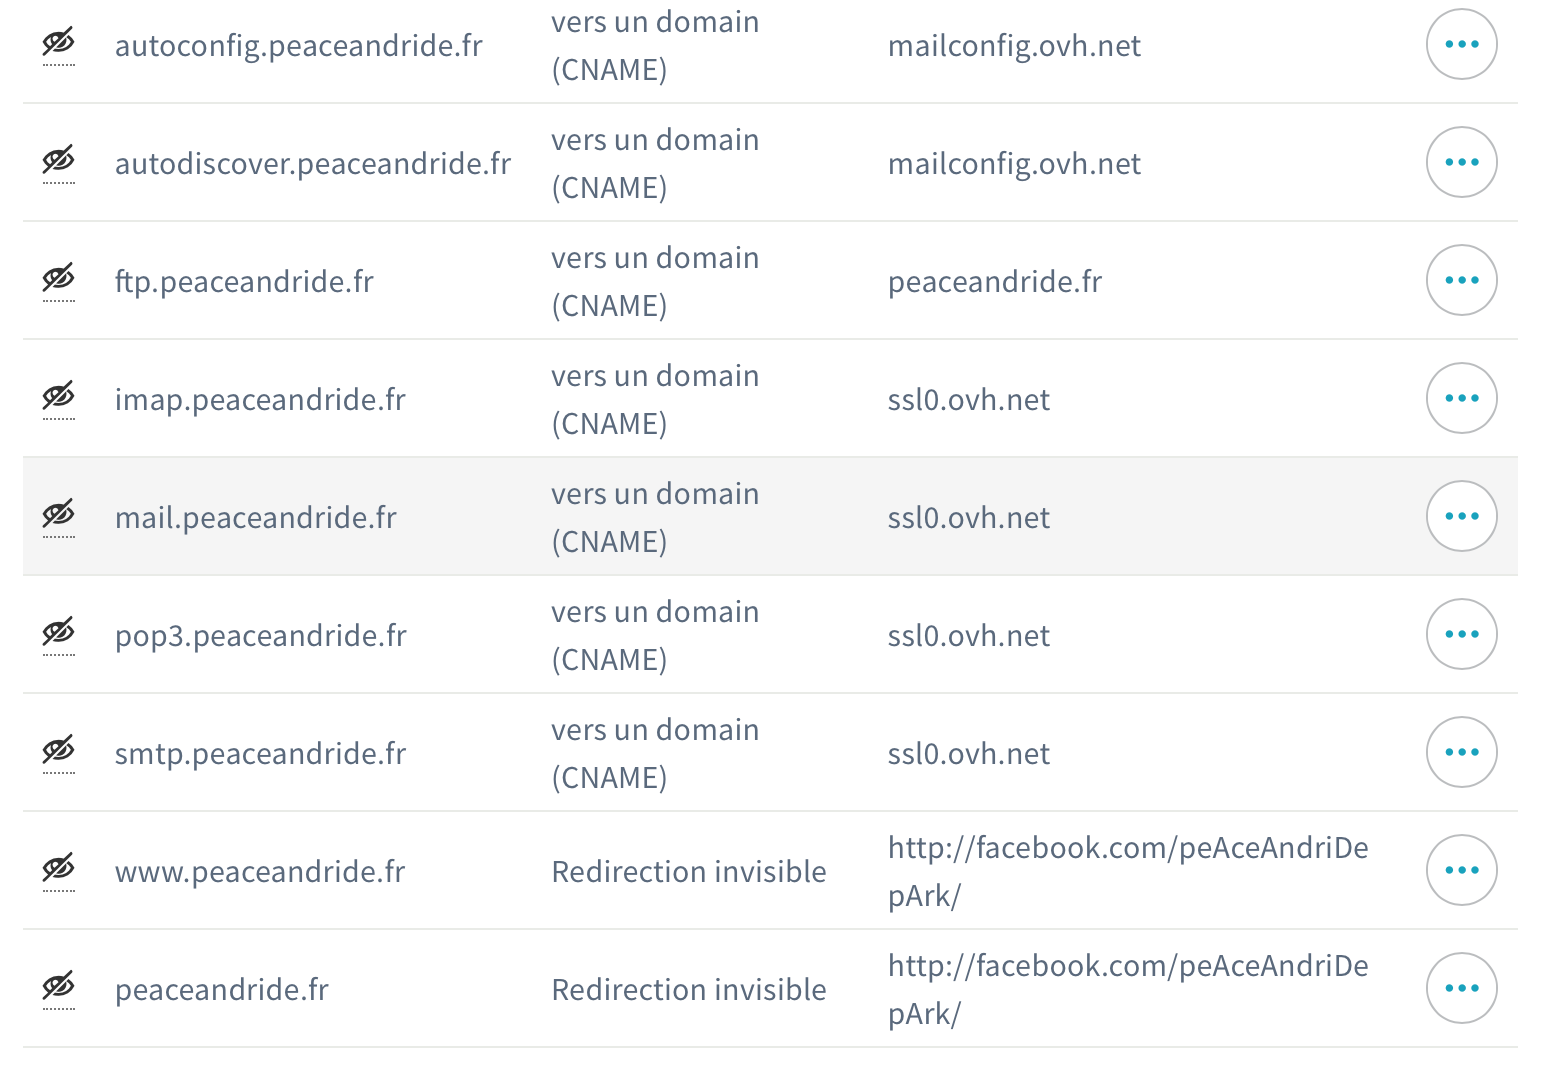This screenshot has width=1552, height=1070.
Task: Click ellipsis button on mail.peaceandride.fr row
Action: [1461, 516]
